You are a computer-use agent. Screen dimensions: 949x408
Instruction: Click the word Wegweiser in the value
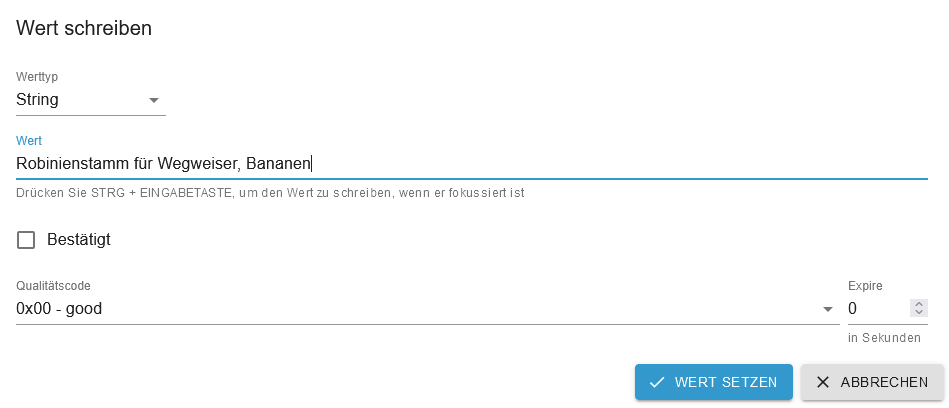(x=200, y=163)
